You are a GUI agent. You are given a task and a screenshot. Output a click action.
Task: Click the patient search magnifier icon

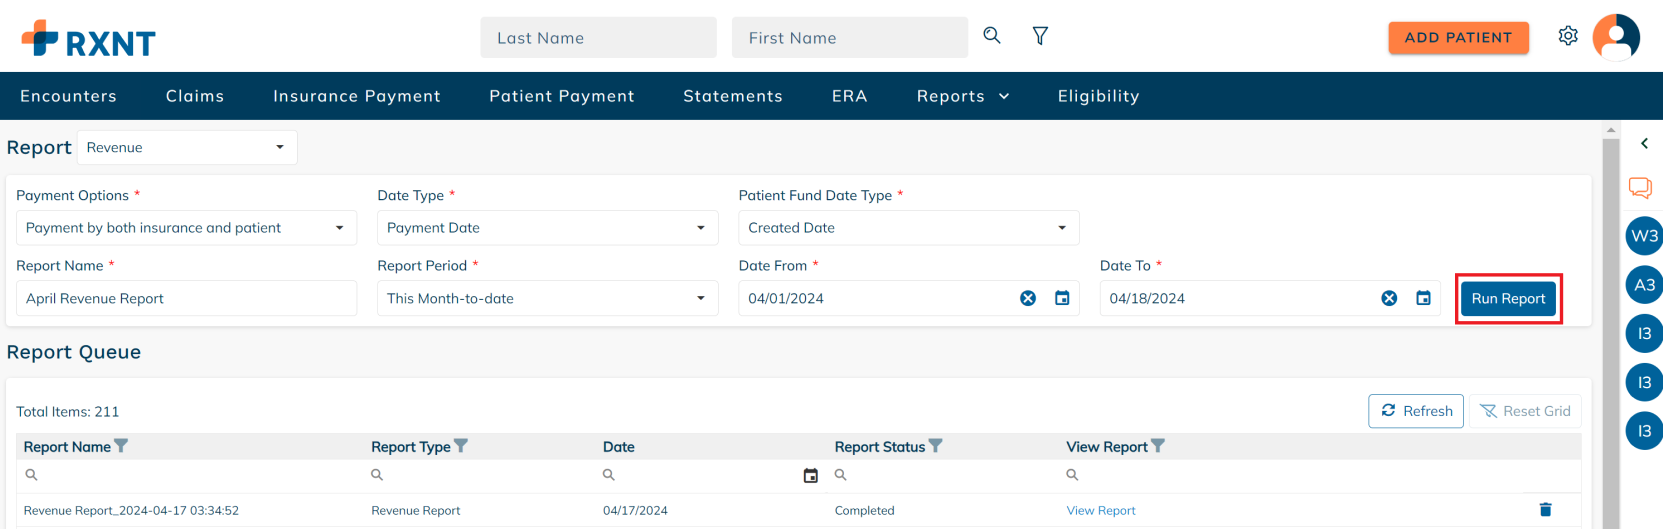tap(992, 35)
